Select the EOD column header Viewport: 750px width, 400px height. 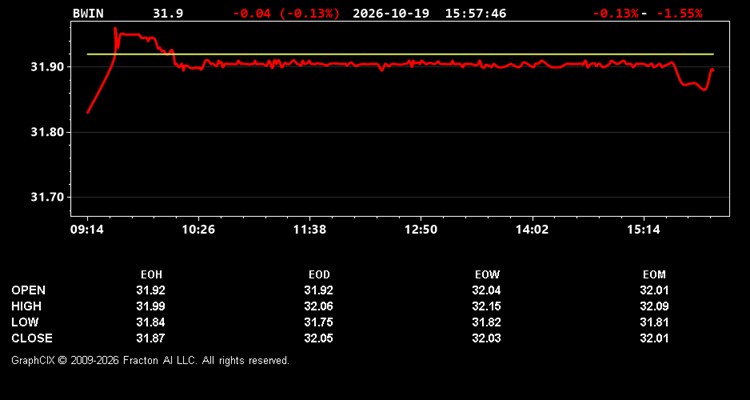[319, 275]
